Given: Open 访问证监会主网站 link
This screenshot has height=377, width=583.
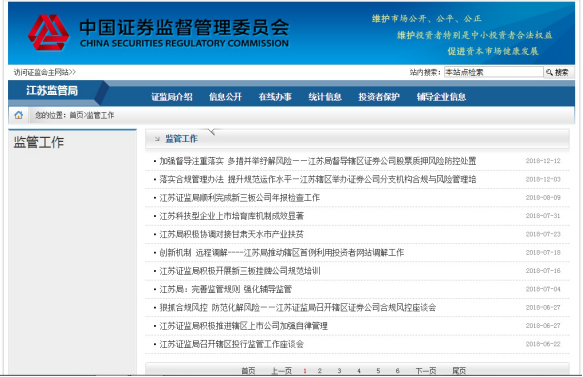Looking at the screenshot, I should [45, 72].
